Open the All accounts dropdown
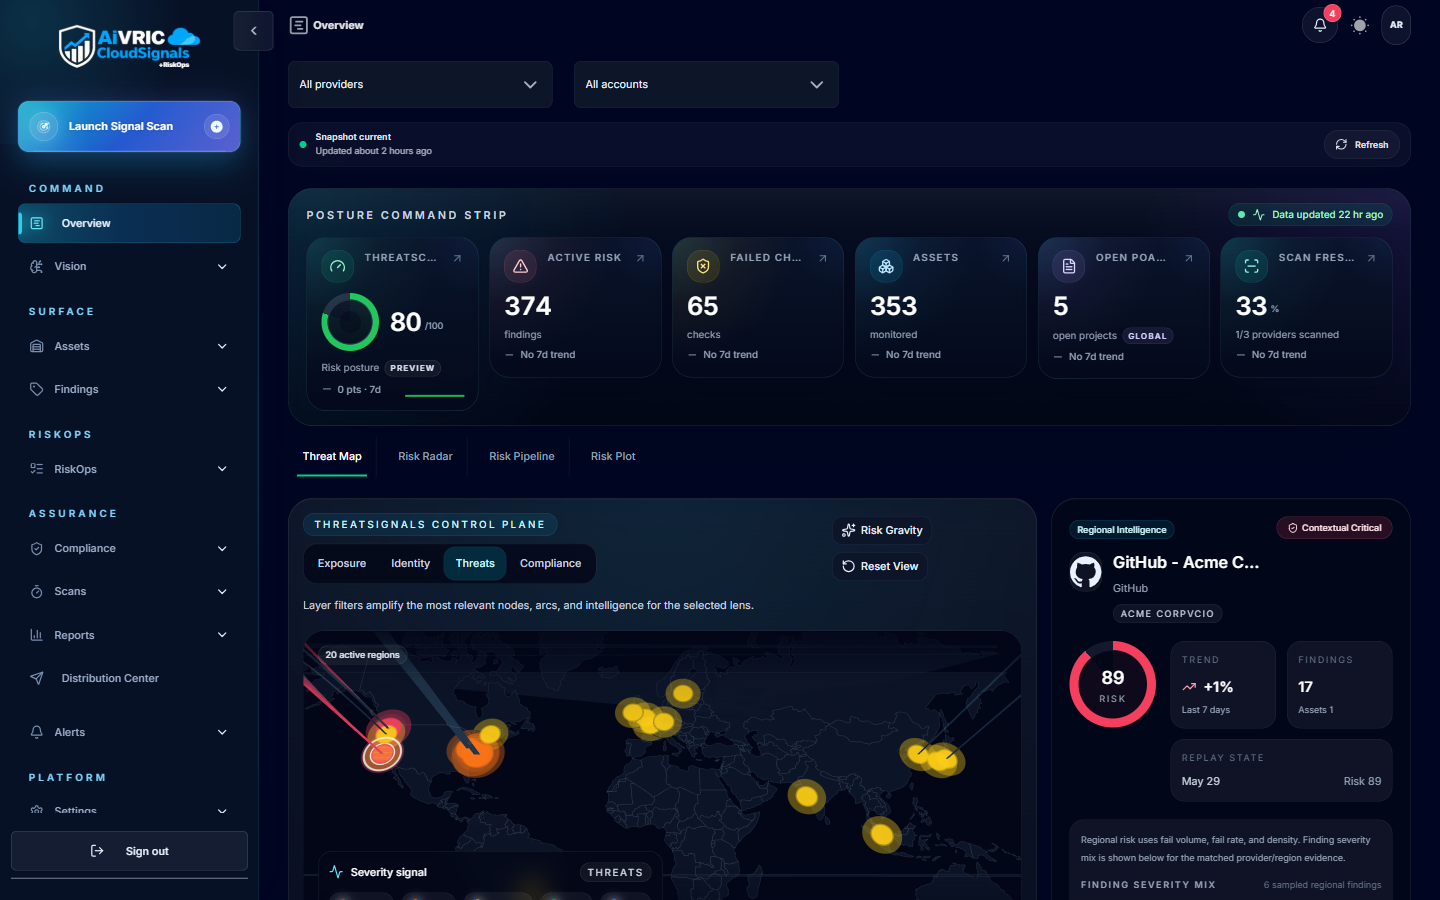This screenshot has width=1440, height=900. pyautogui.click(x=706, y=84)
